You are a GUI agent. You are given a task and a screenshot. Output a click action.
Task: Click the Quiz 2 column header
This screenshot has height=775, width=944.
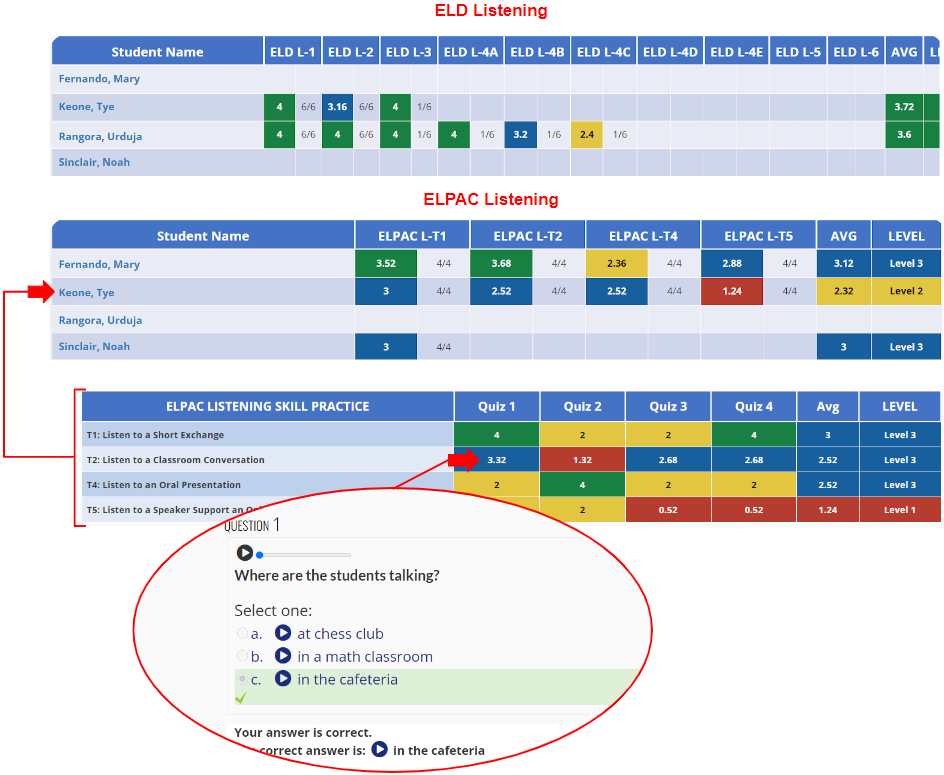[x=582, y=406]
